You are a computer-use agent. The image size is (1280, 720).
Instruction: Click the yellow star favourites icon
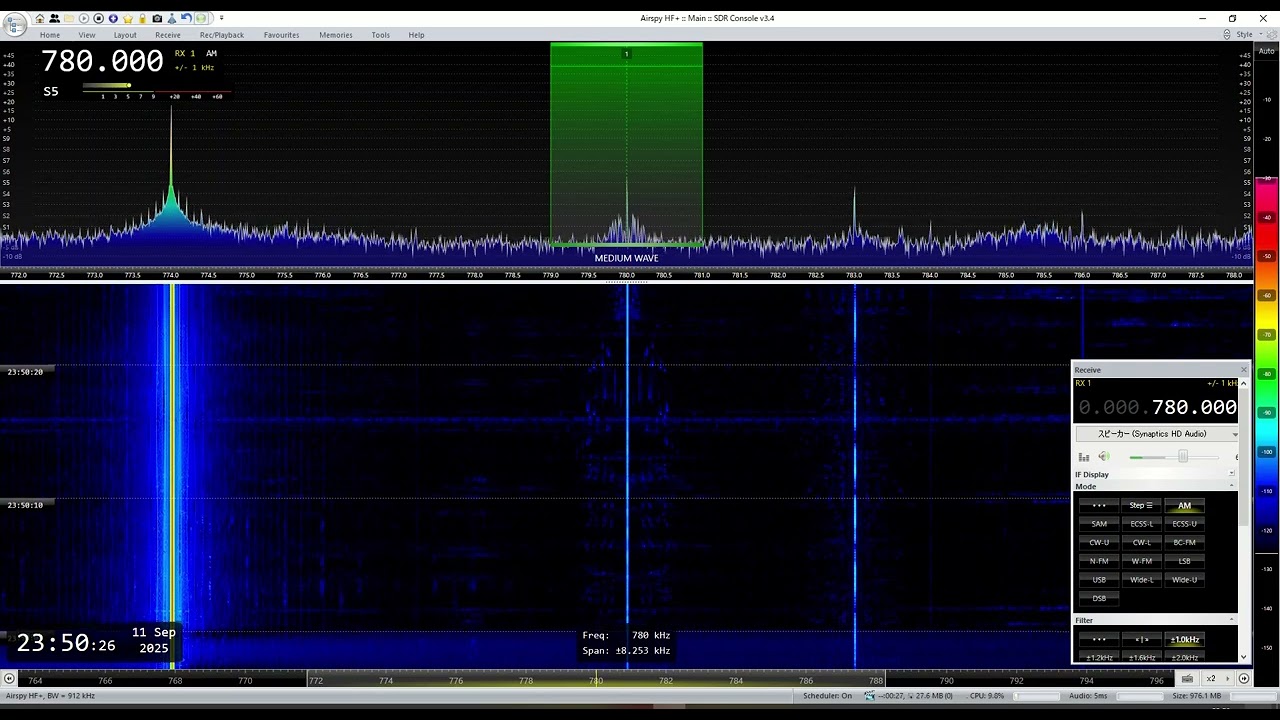point(128,18)
